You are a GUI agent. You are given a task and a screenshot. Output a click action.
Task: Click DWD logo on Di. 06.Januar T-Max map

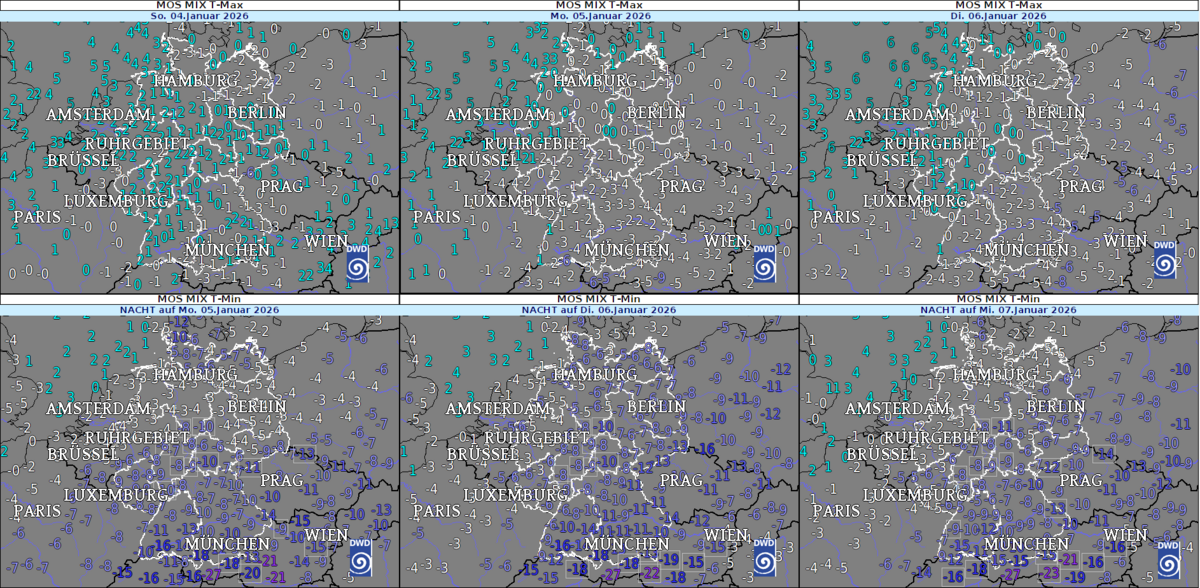(x=1165, y=258)
